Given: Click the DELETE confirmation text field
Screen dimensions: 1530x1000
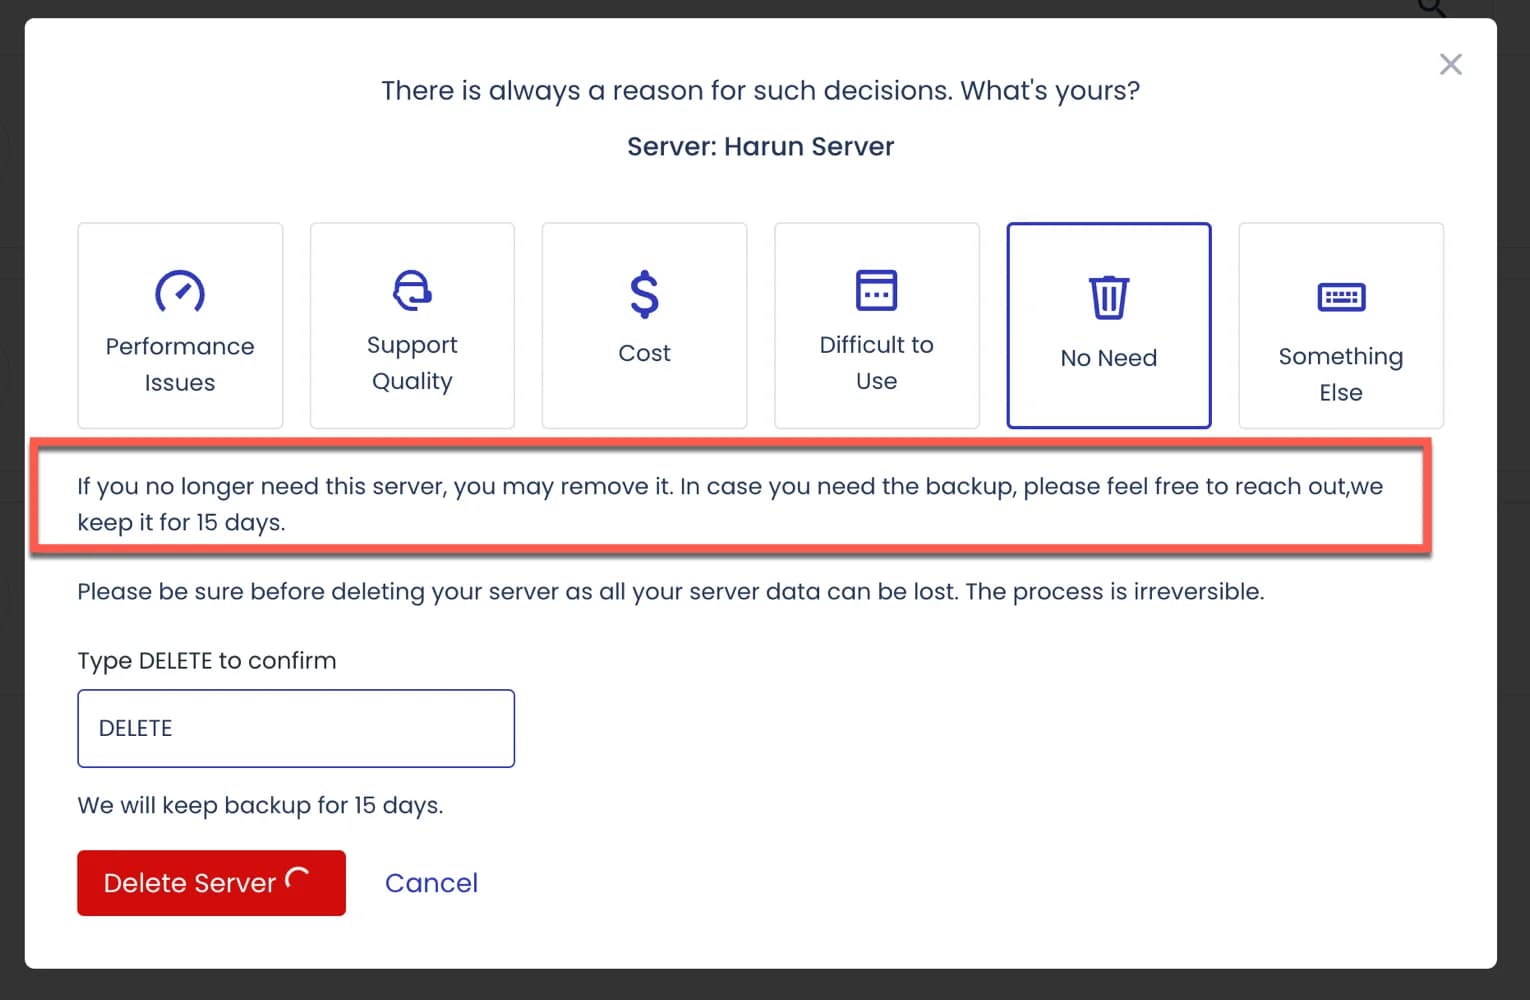Looking at the screenshot, I should [296, 728].
